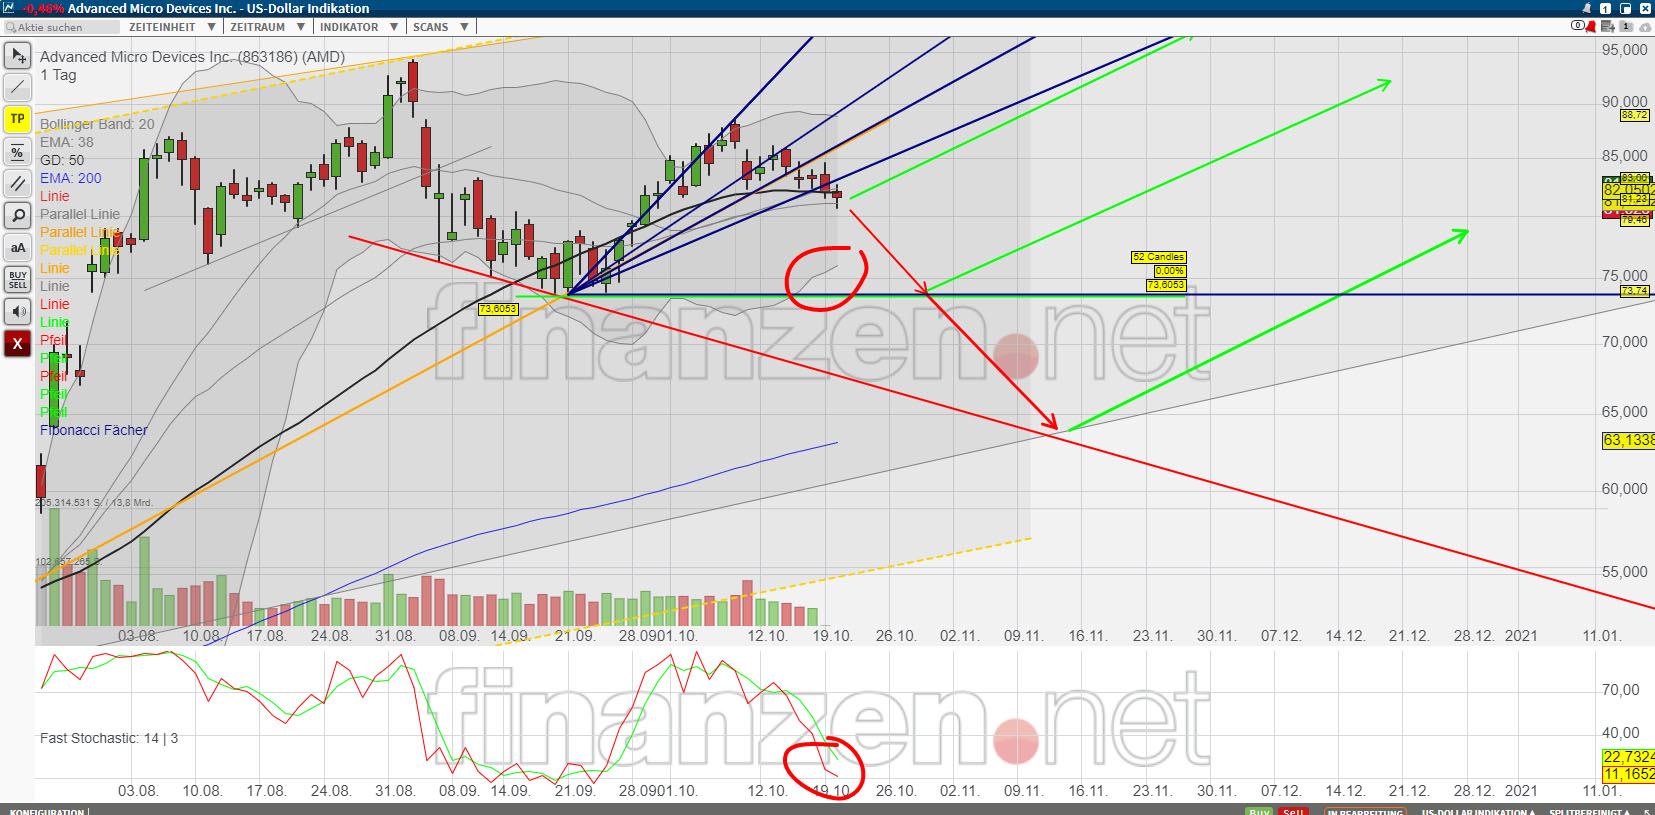
Task: Select the orange Parallel Linie legend entry
Action: (x=80, y=232)
